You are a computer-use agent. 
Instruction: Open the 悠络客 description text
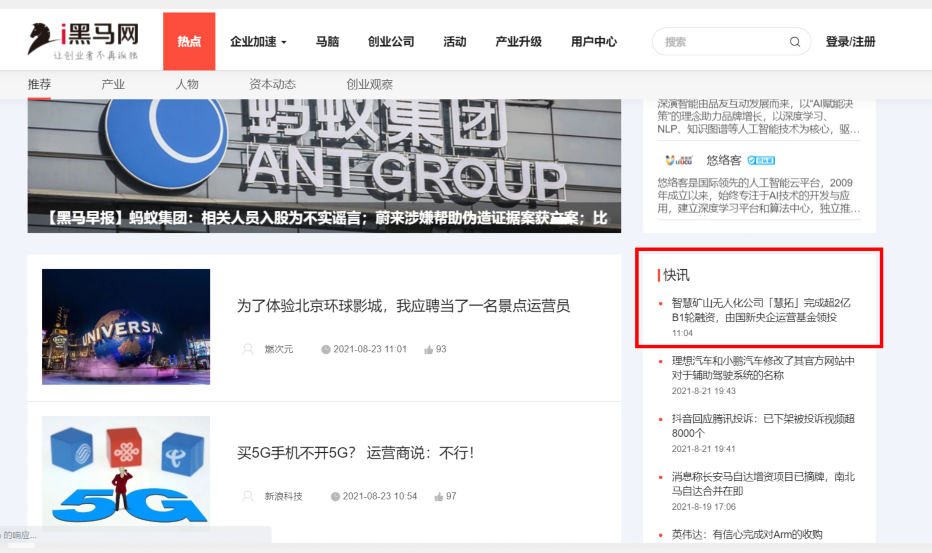758,196
